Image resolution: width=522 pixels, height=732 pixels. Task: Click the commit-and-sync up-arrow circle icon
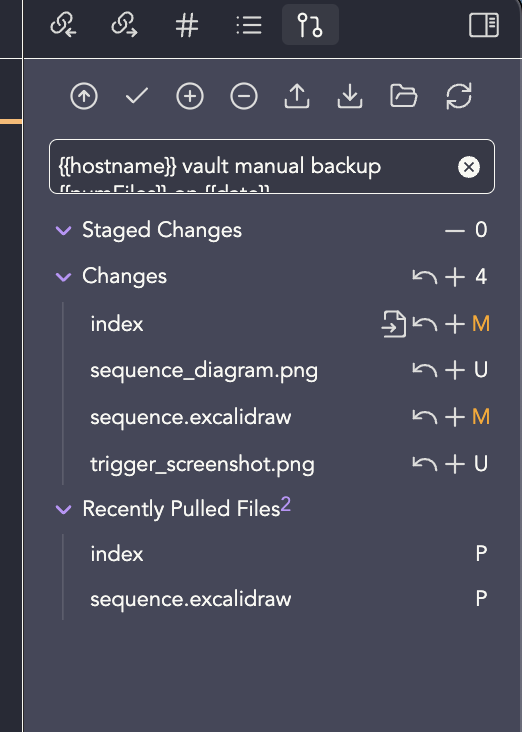84,97
